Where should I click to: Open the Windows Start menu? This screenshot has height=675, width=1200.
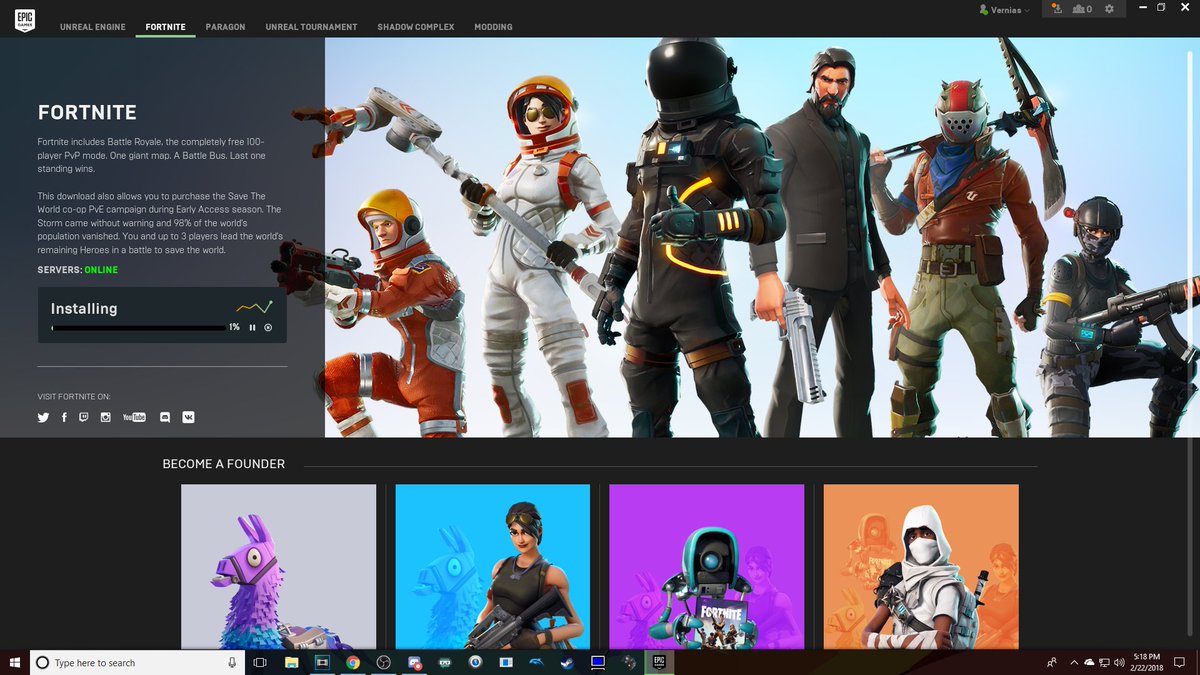click(14, 662)
